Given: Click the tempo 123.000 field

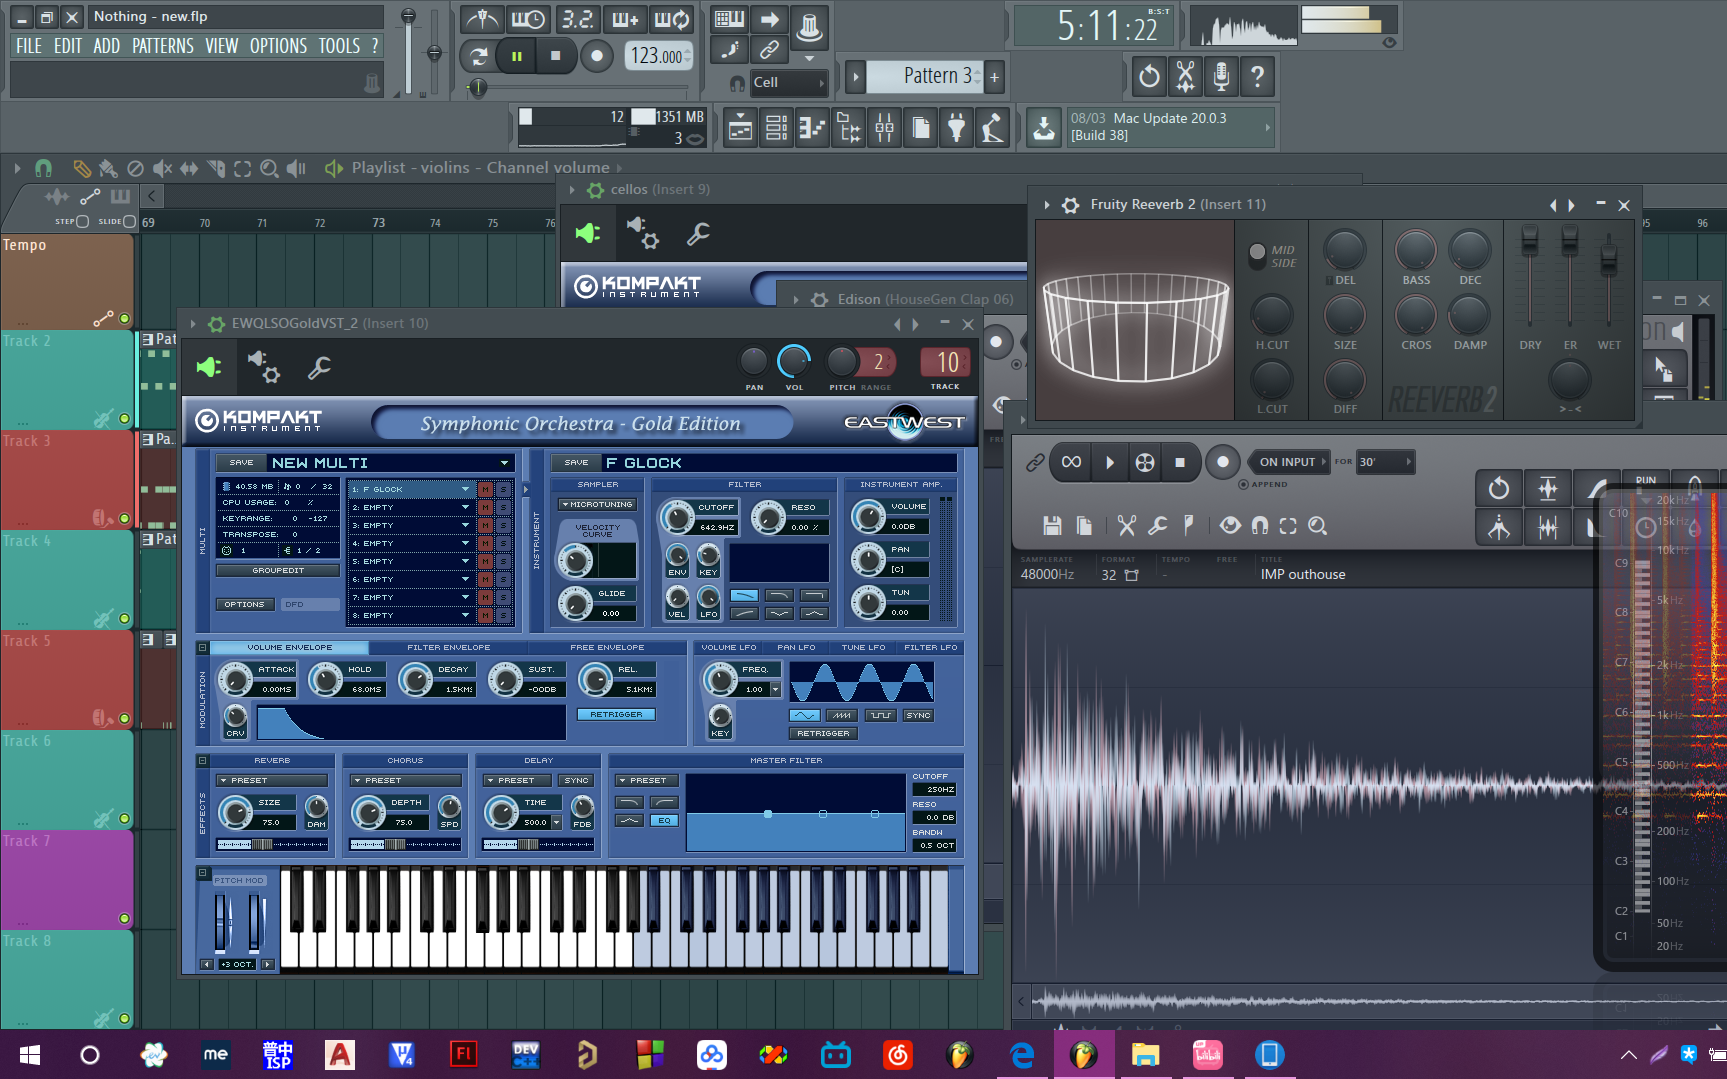Looking at the screenshot, I should [x=659, y=56].
